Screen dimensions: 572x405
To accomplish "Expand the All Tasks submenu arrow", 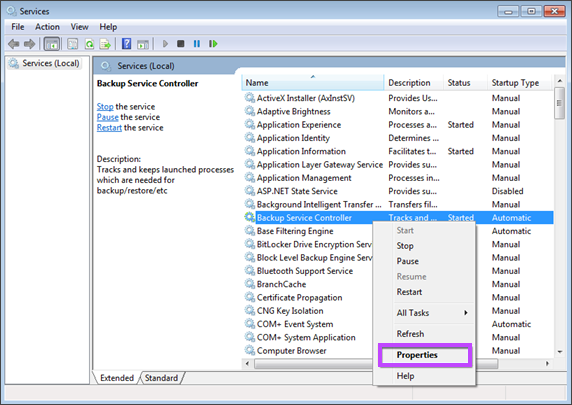I will click(466, 313).
